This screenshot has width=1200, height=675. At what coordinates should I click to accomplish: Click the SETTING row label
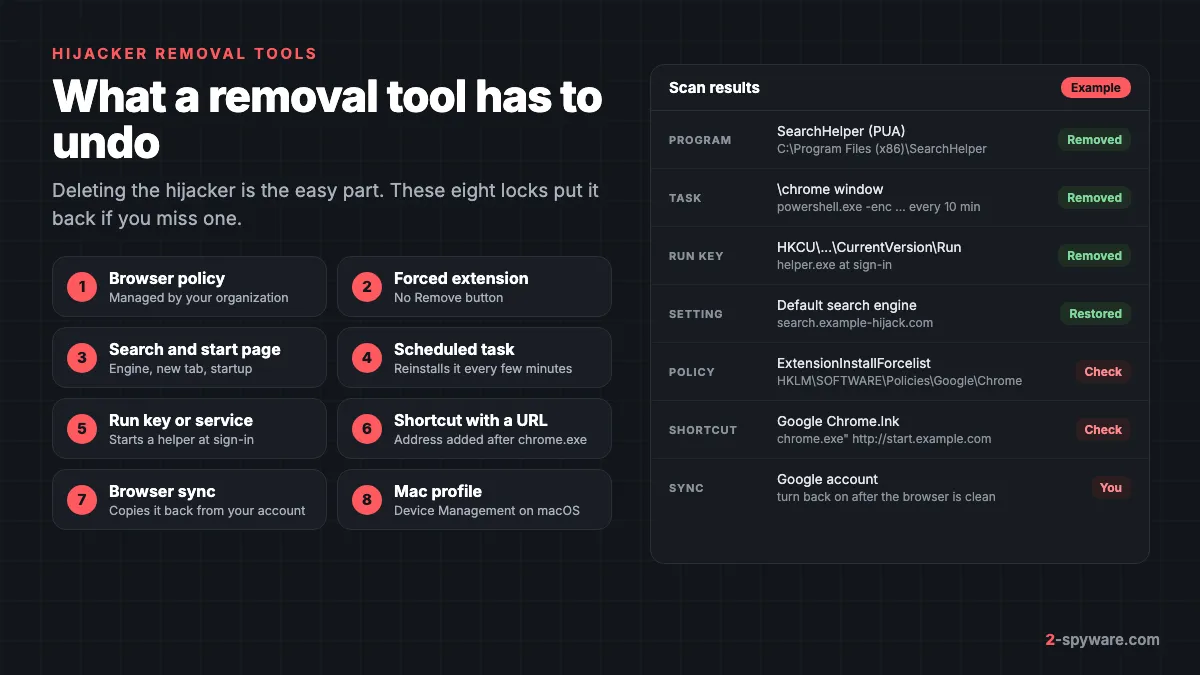click(697, 314)
